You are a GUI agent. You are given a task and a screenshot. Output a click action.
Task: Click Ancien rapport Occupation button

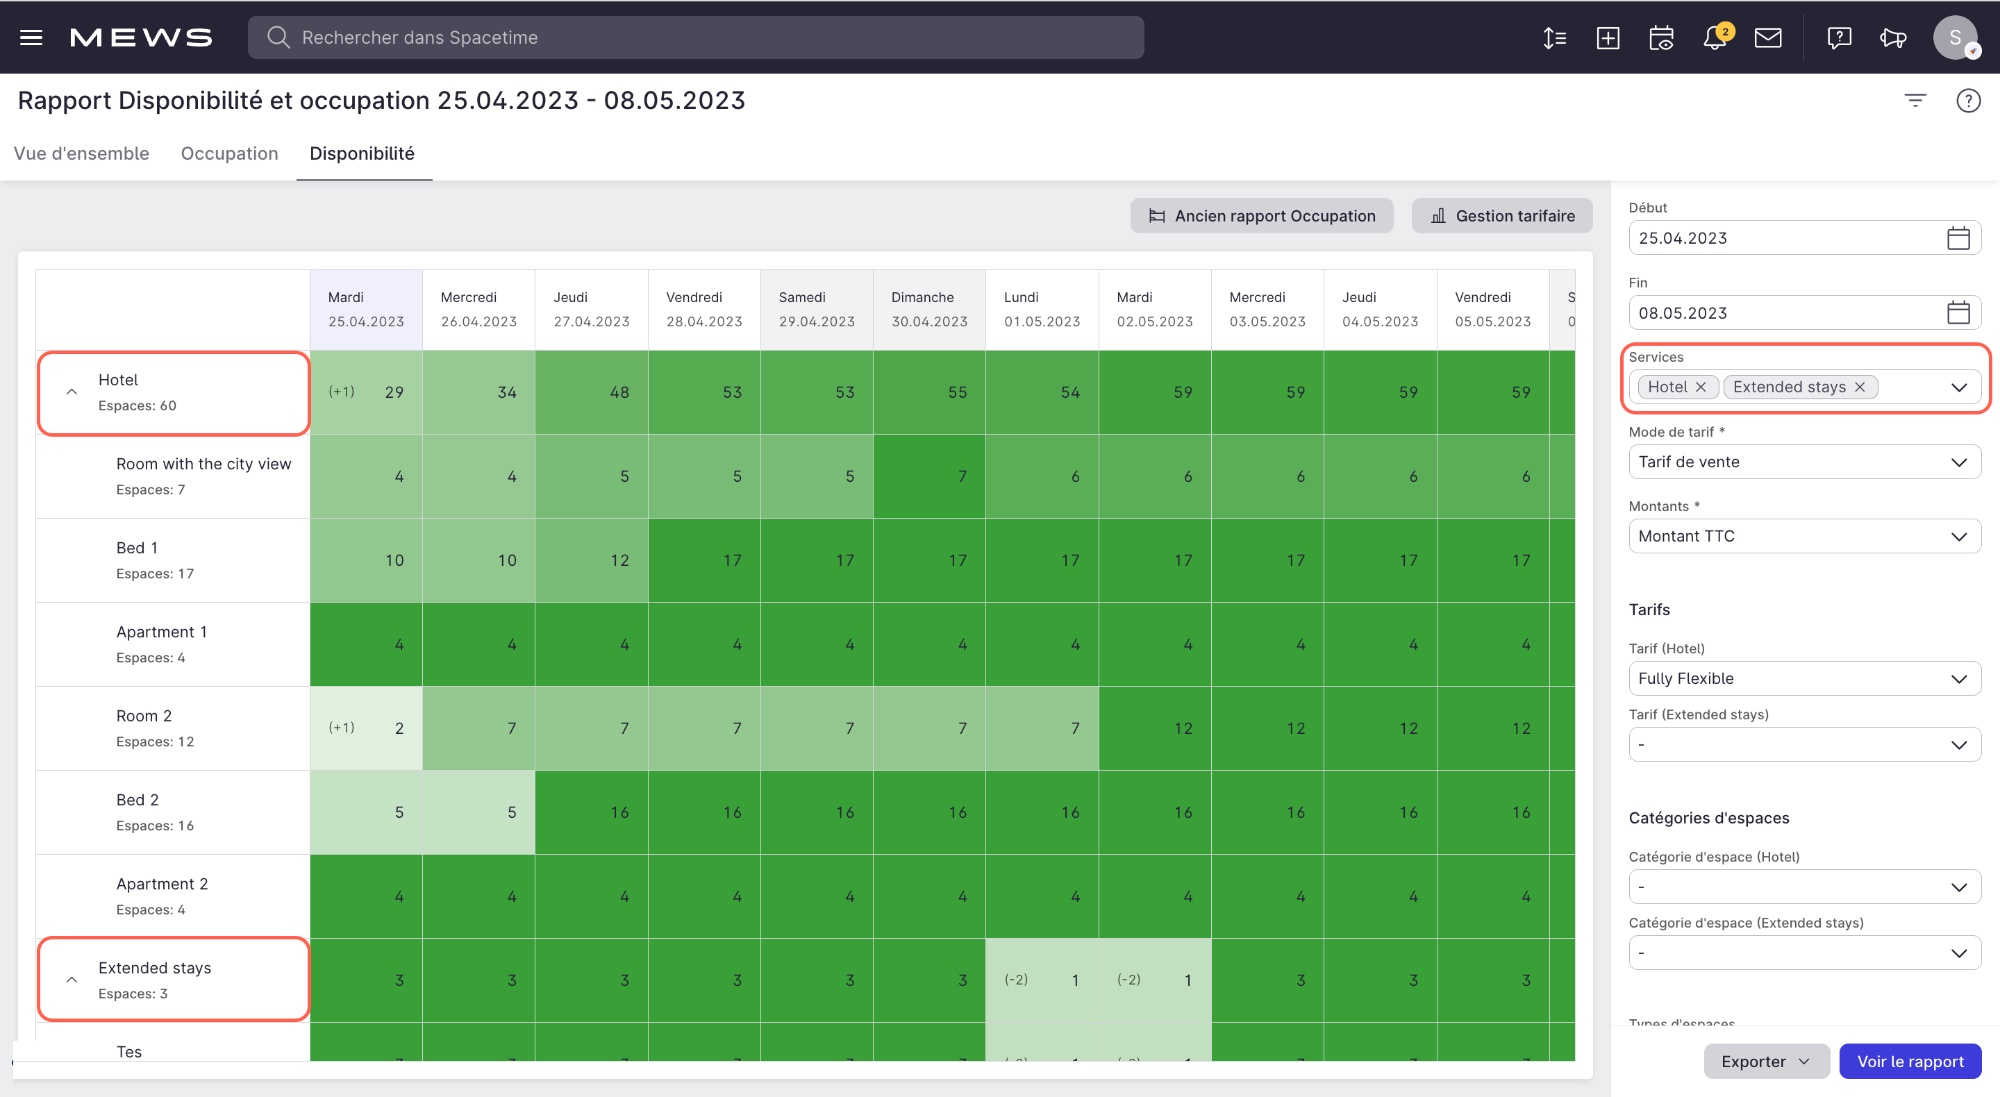point(1262,216)
